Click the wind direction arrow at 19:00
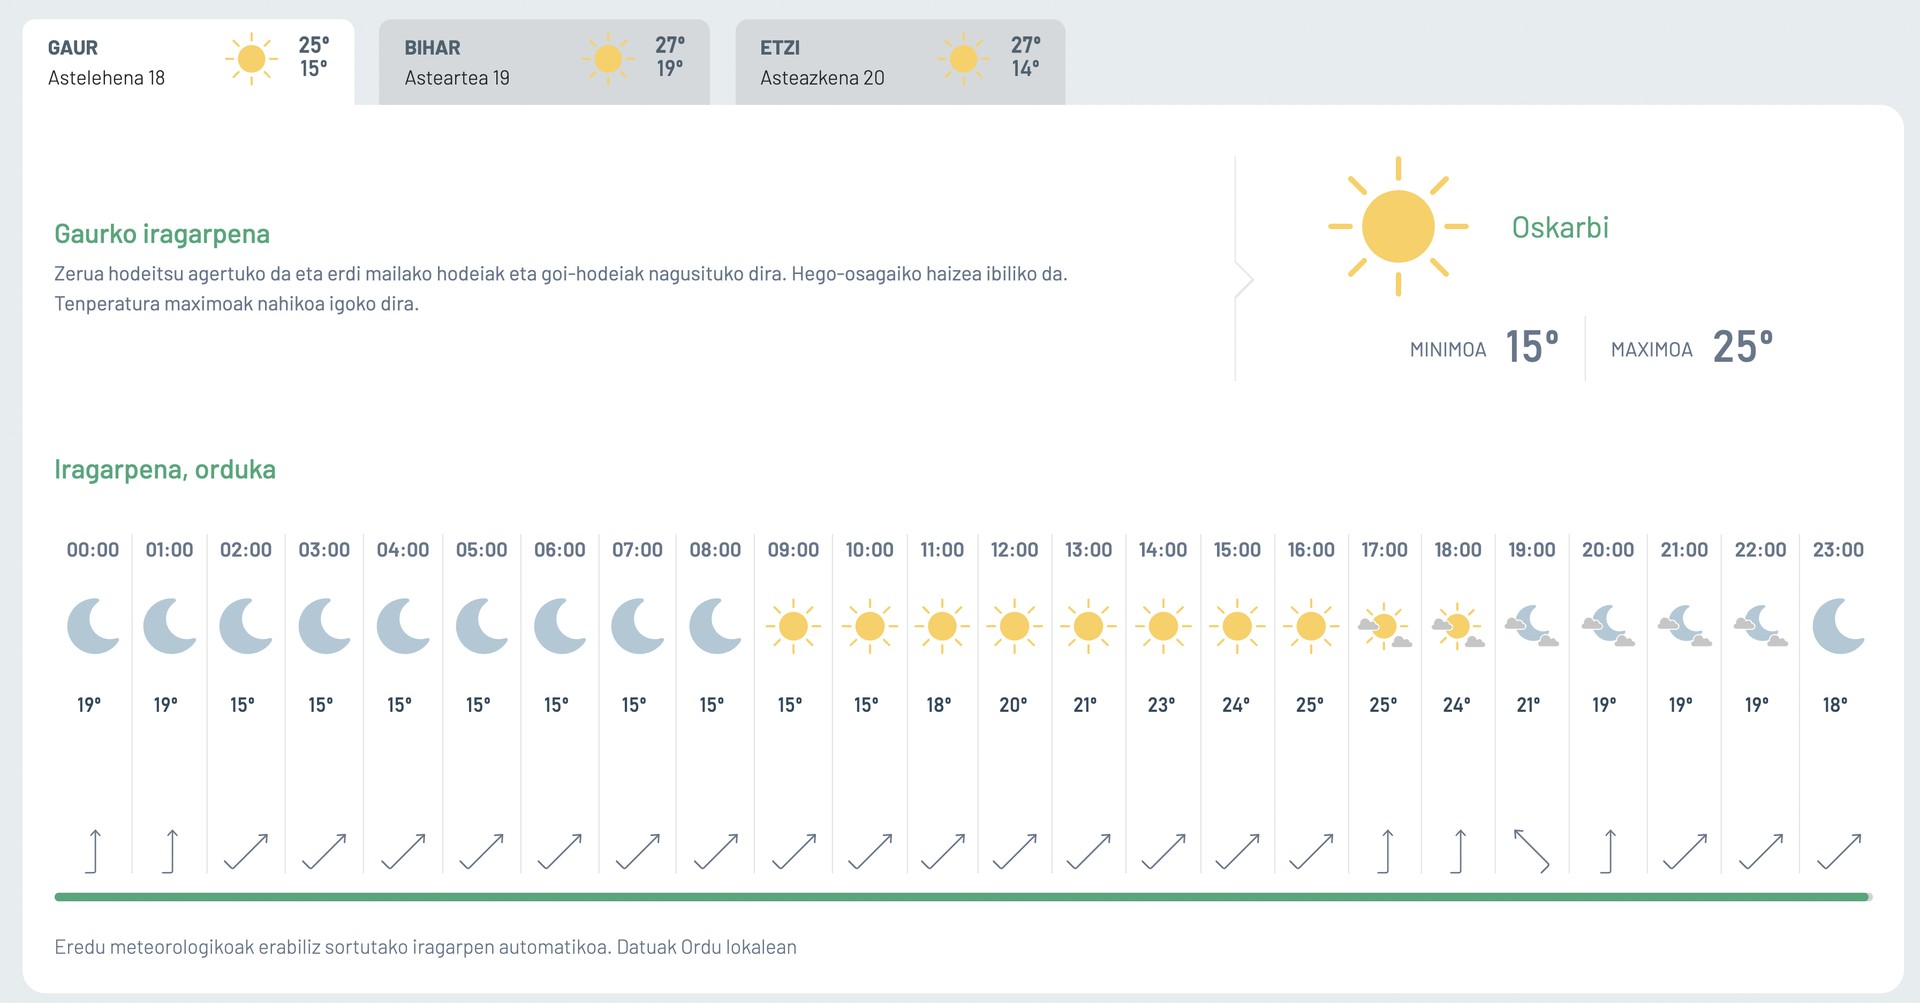1920x1003 pixels. [1531, 851]
